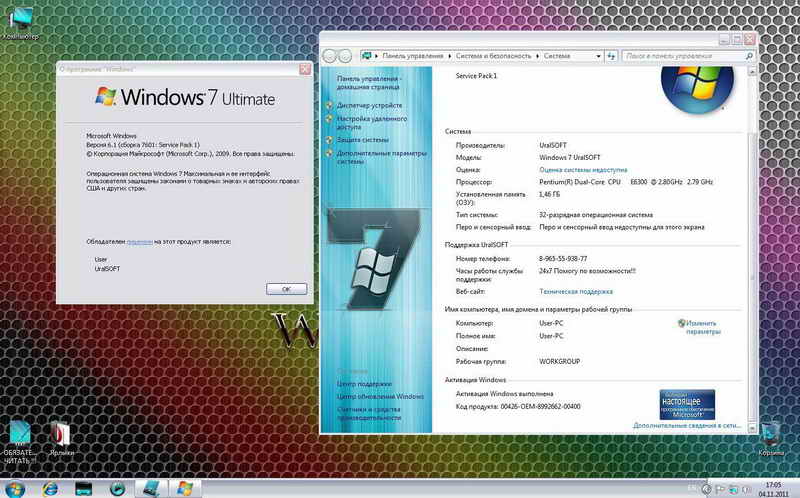Viewport: 800px width, 498px height.
Task: Click the memory value '1,46 ГБ'
Action: [x=549, y=194]
